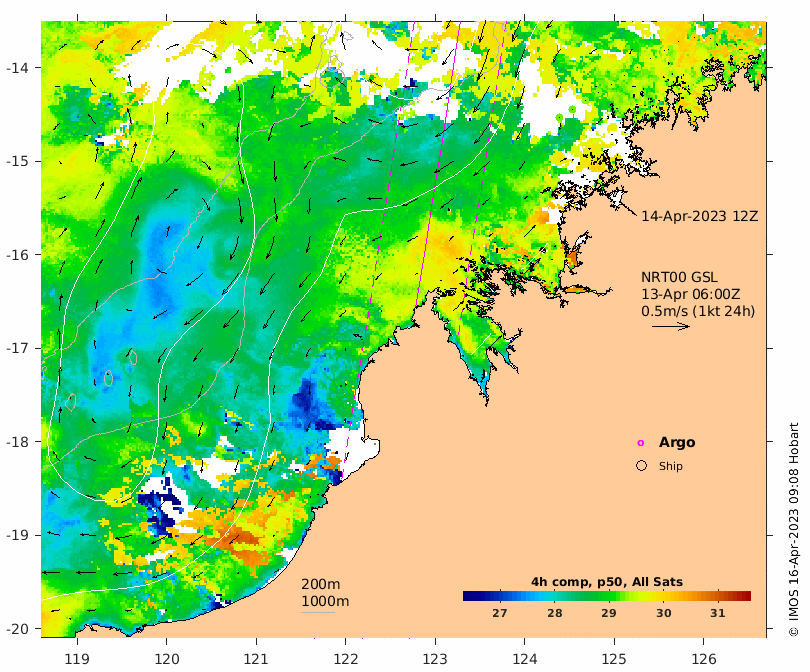
Task: Click the colorbar tick label '30'
Action: (663, 613)
